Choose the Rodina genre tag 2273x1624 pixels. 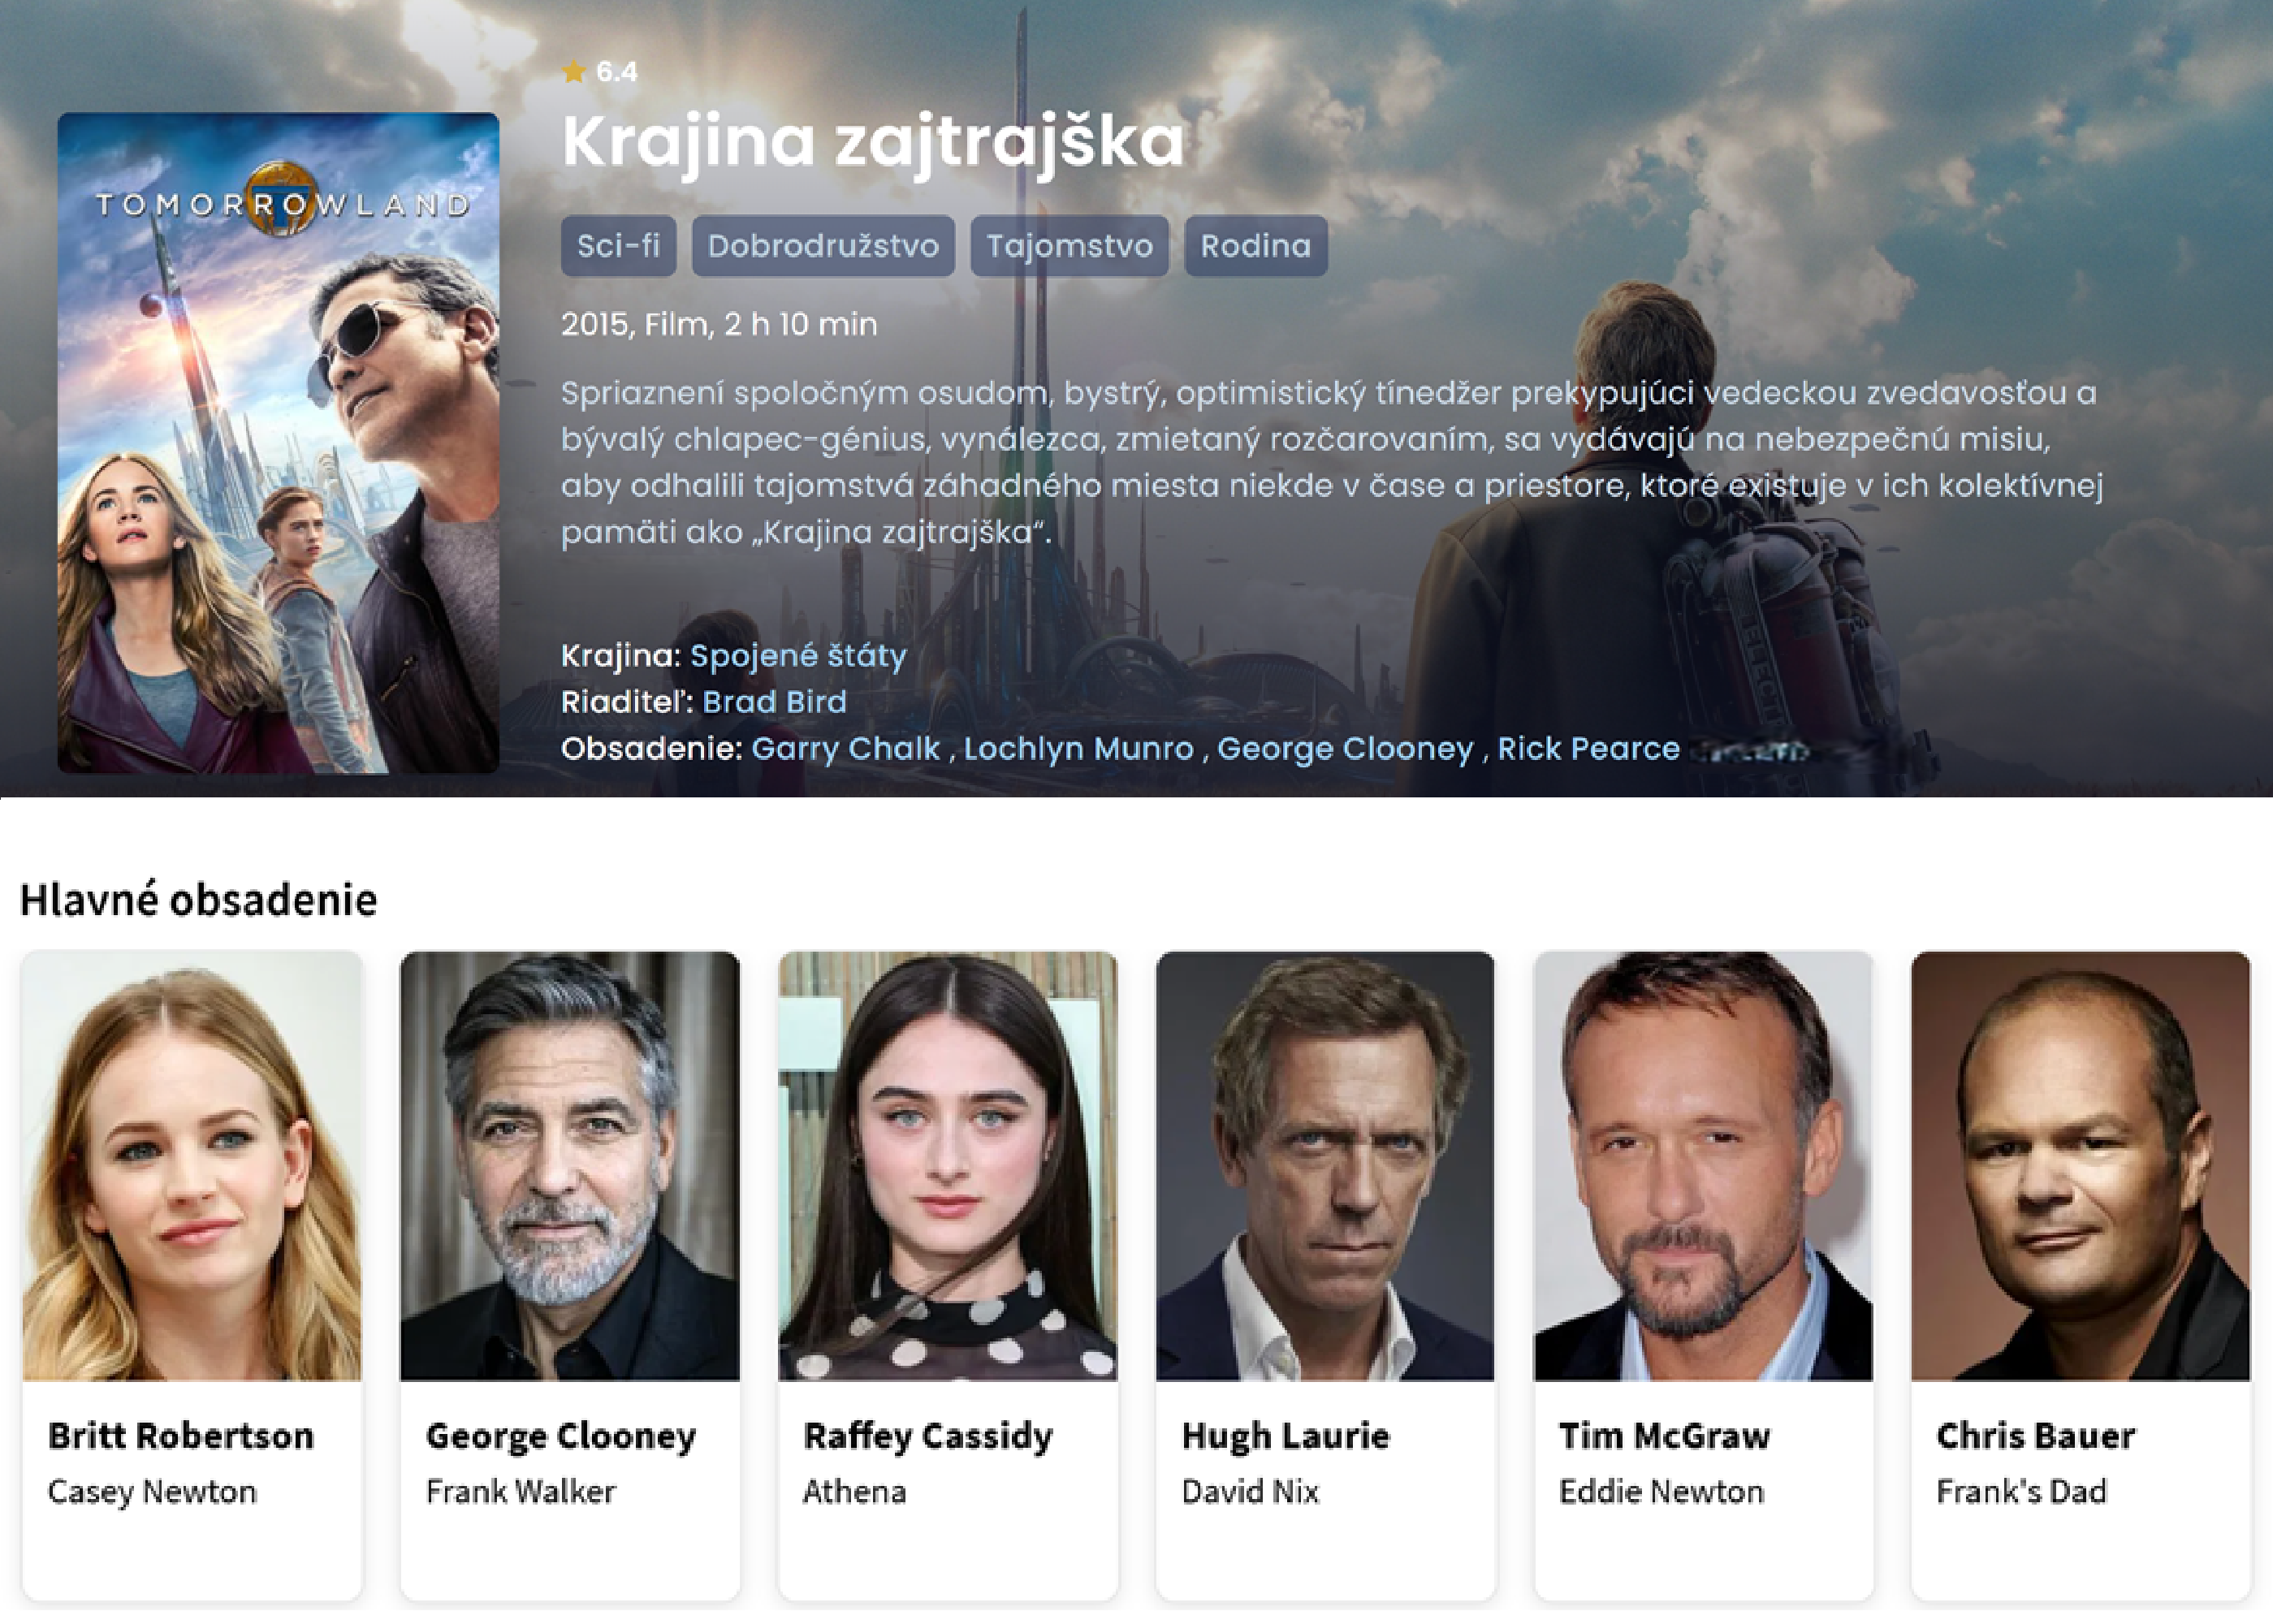(x=1255, y=246)
